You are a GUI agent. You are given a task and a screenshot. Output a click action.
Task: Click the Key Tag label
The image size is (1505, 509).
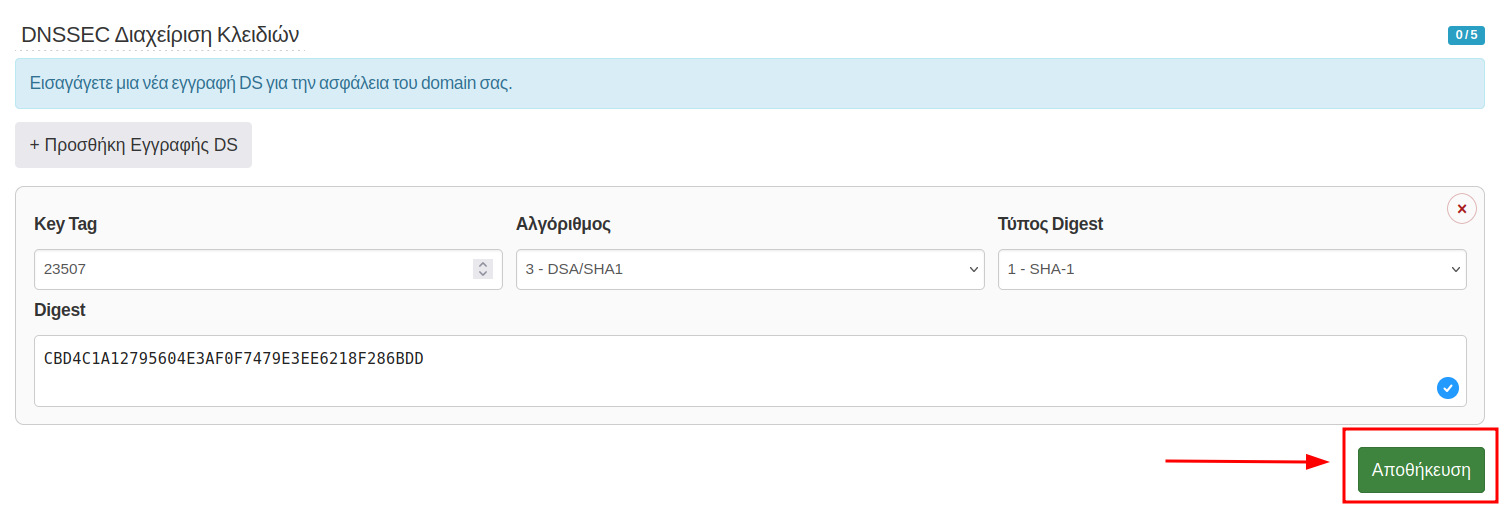66,224
